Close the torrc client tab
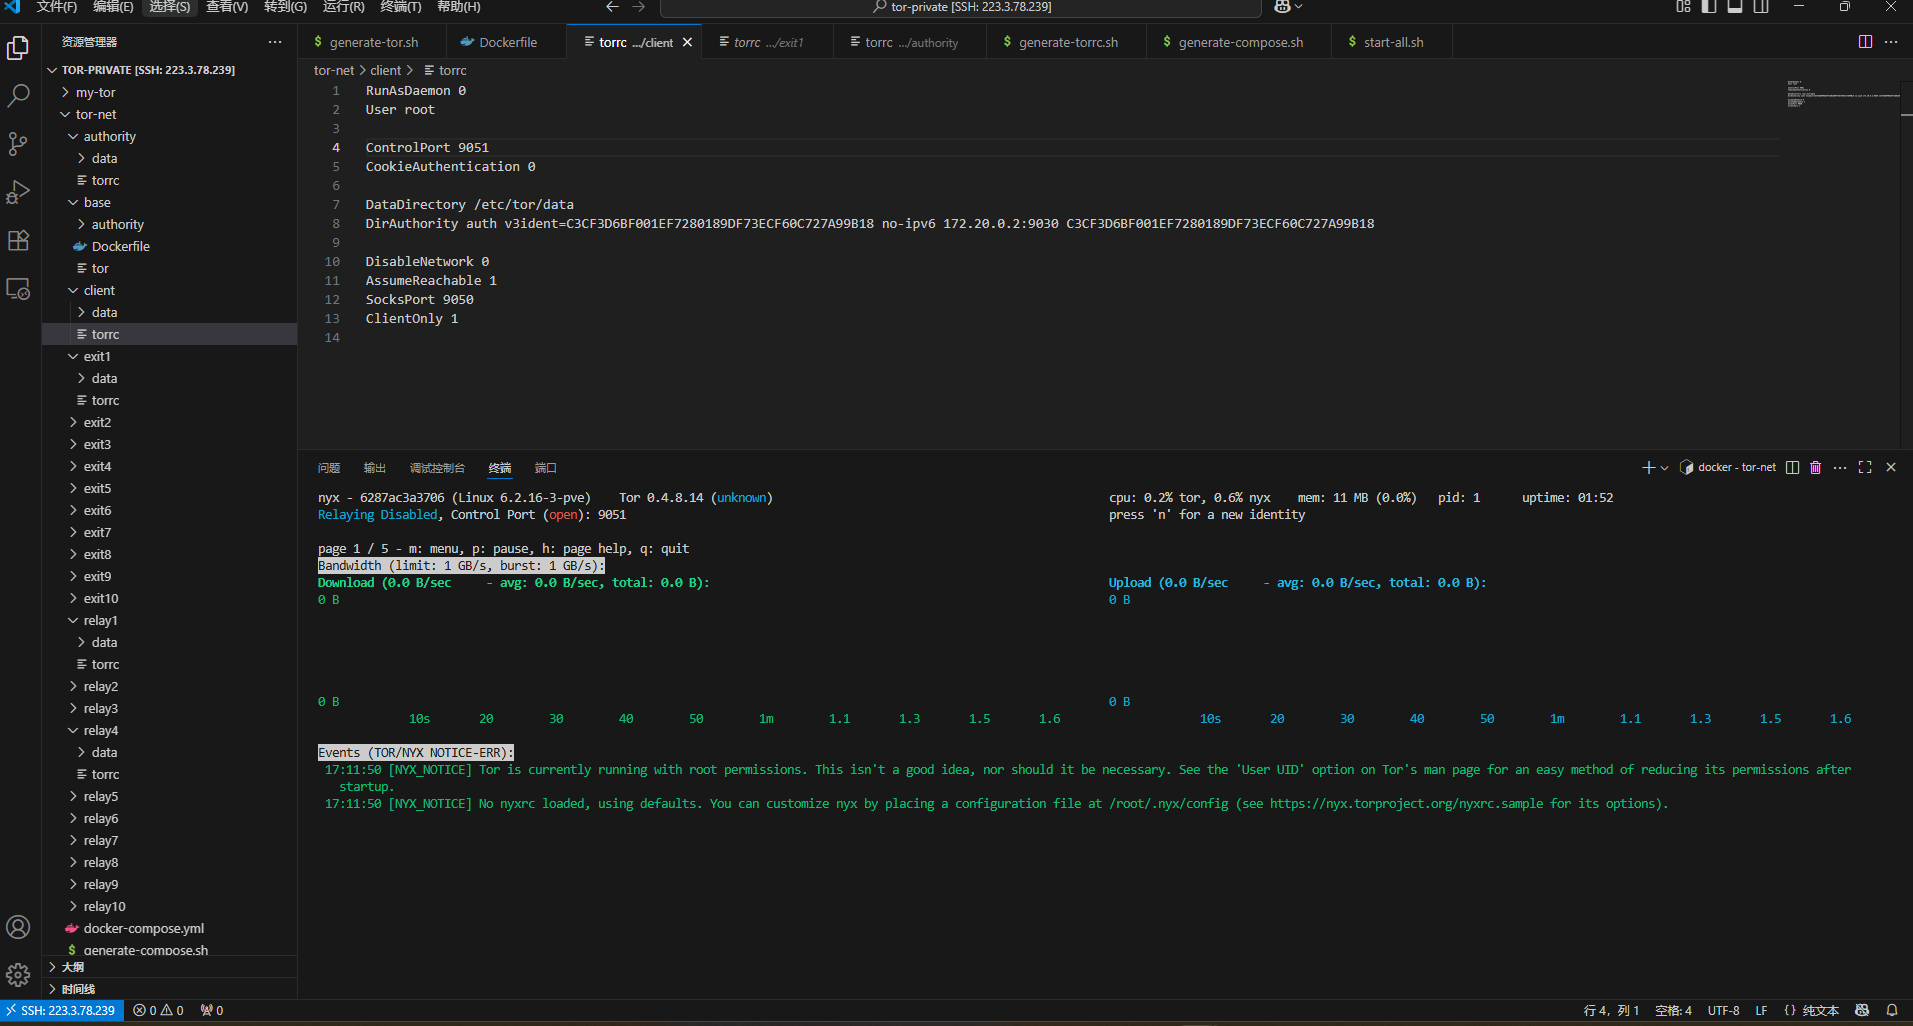This screenshot has height=1026, width=1913. [687, 42]
